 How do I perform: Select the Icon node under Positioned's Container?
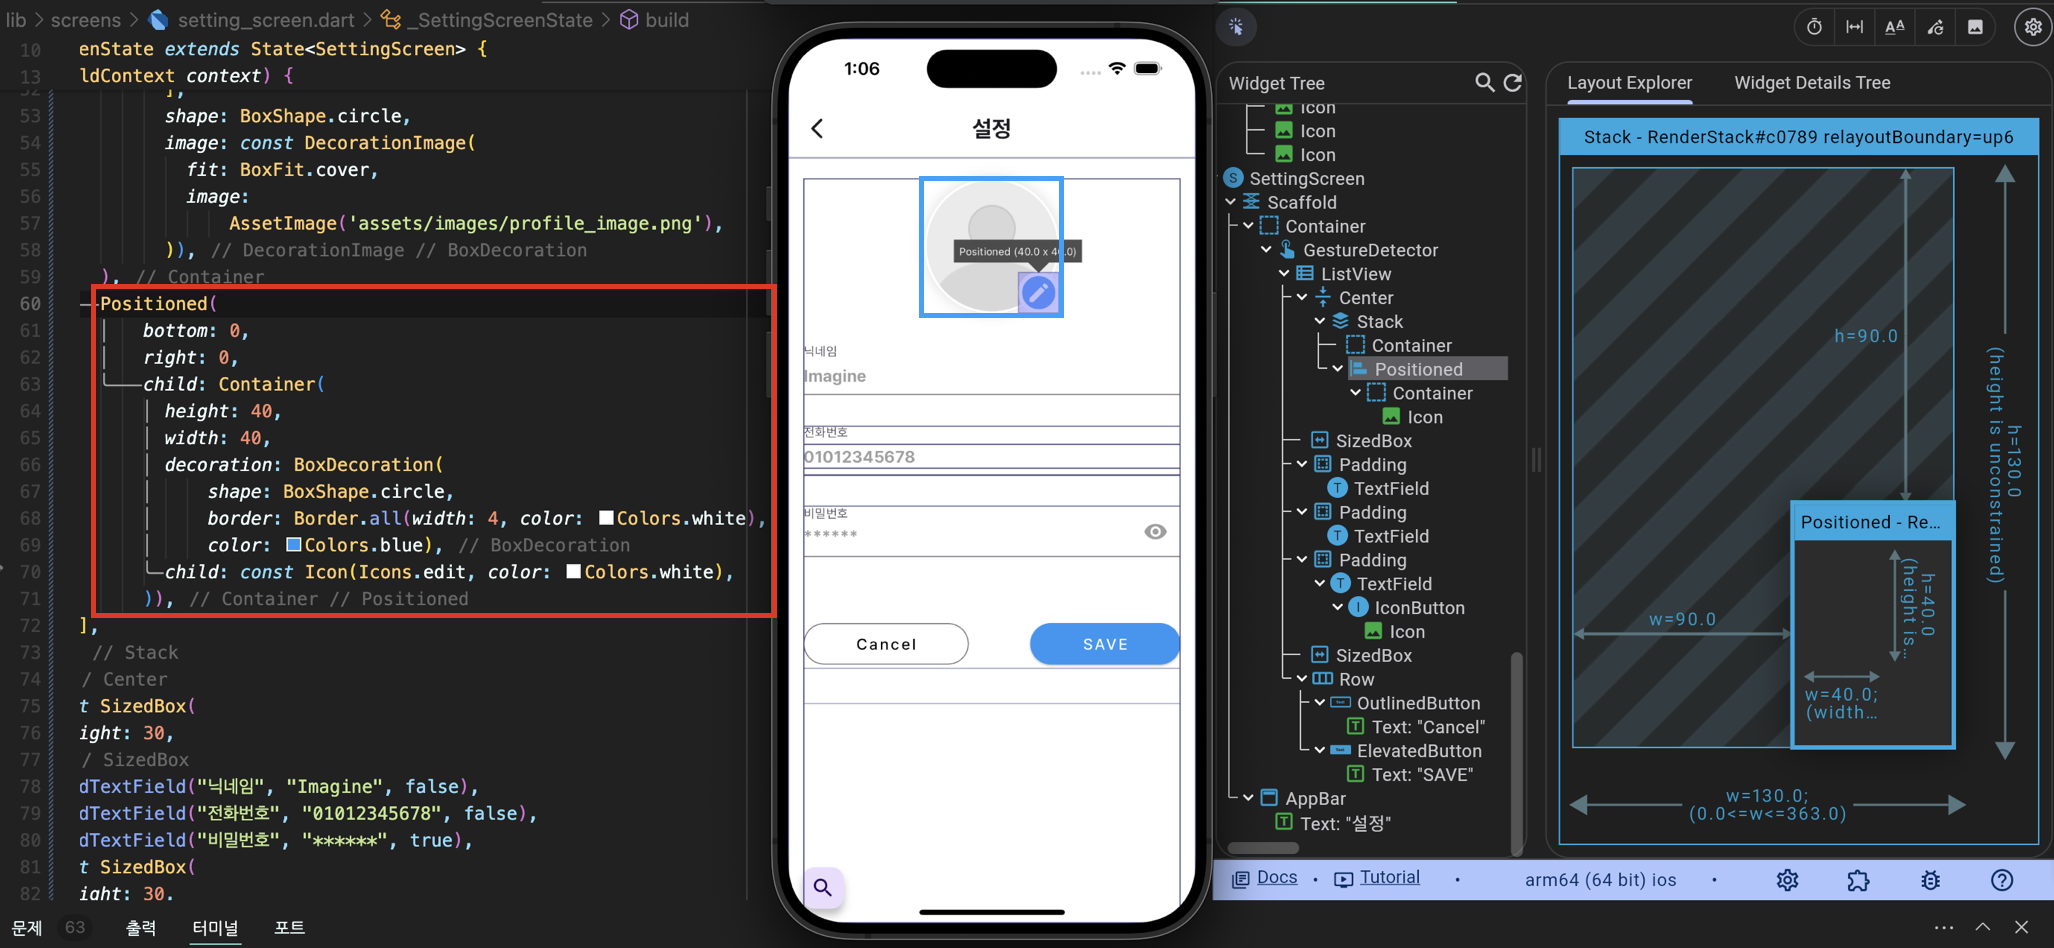[1412, 417]
